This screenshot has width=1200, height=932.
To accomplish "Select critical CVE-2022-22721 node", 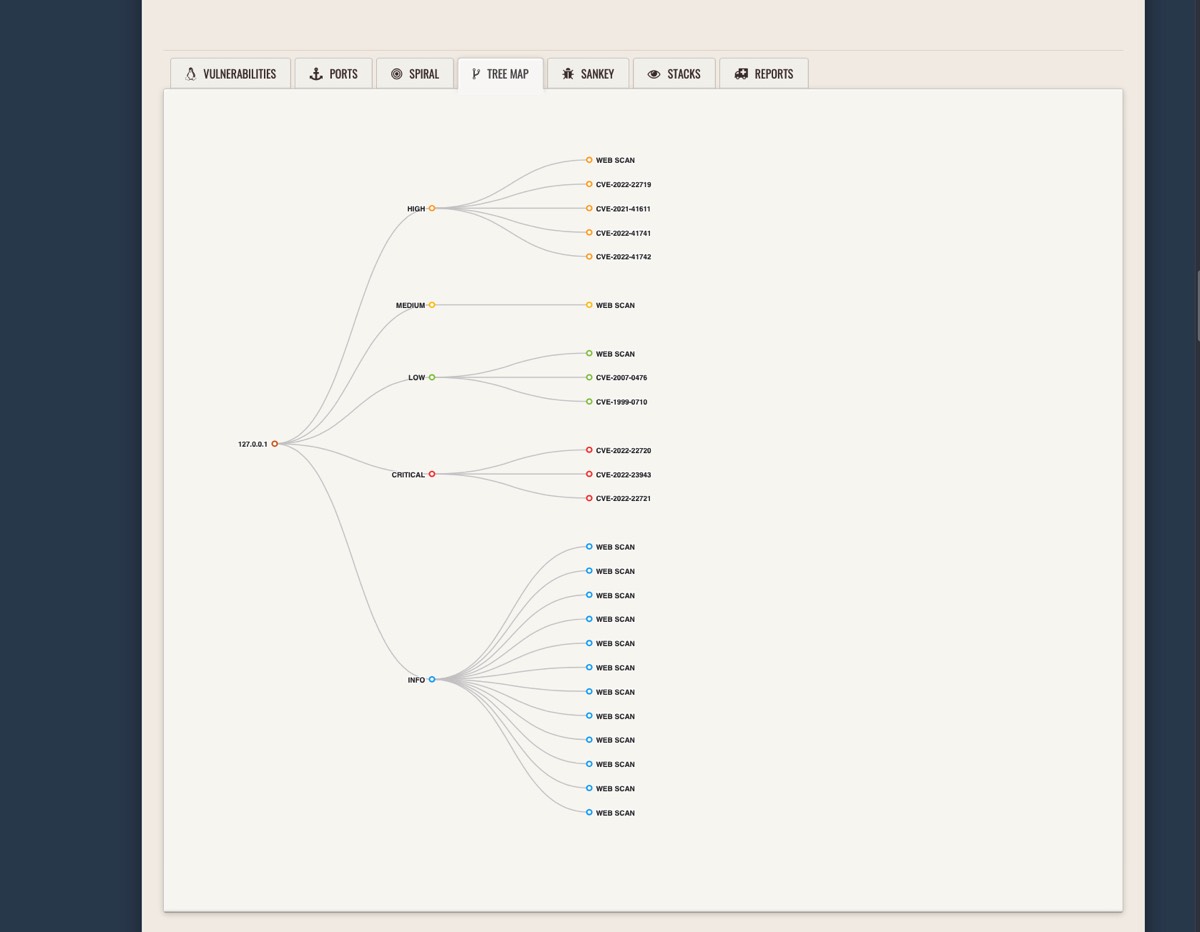I will pos(618,498).
